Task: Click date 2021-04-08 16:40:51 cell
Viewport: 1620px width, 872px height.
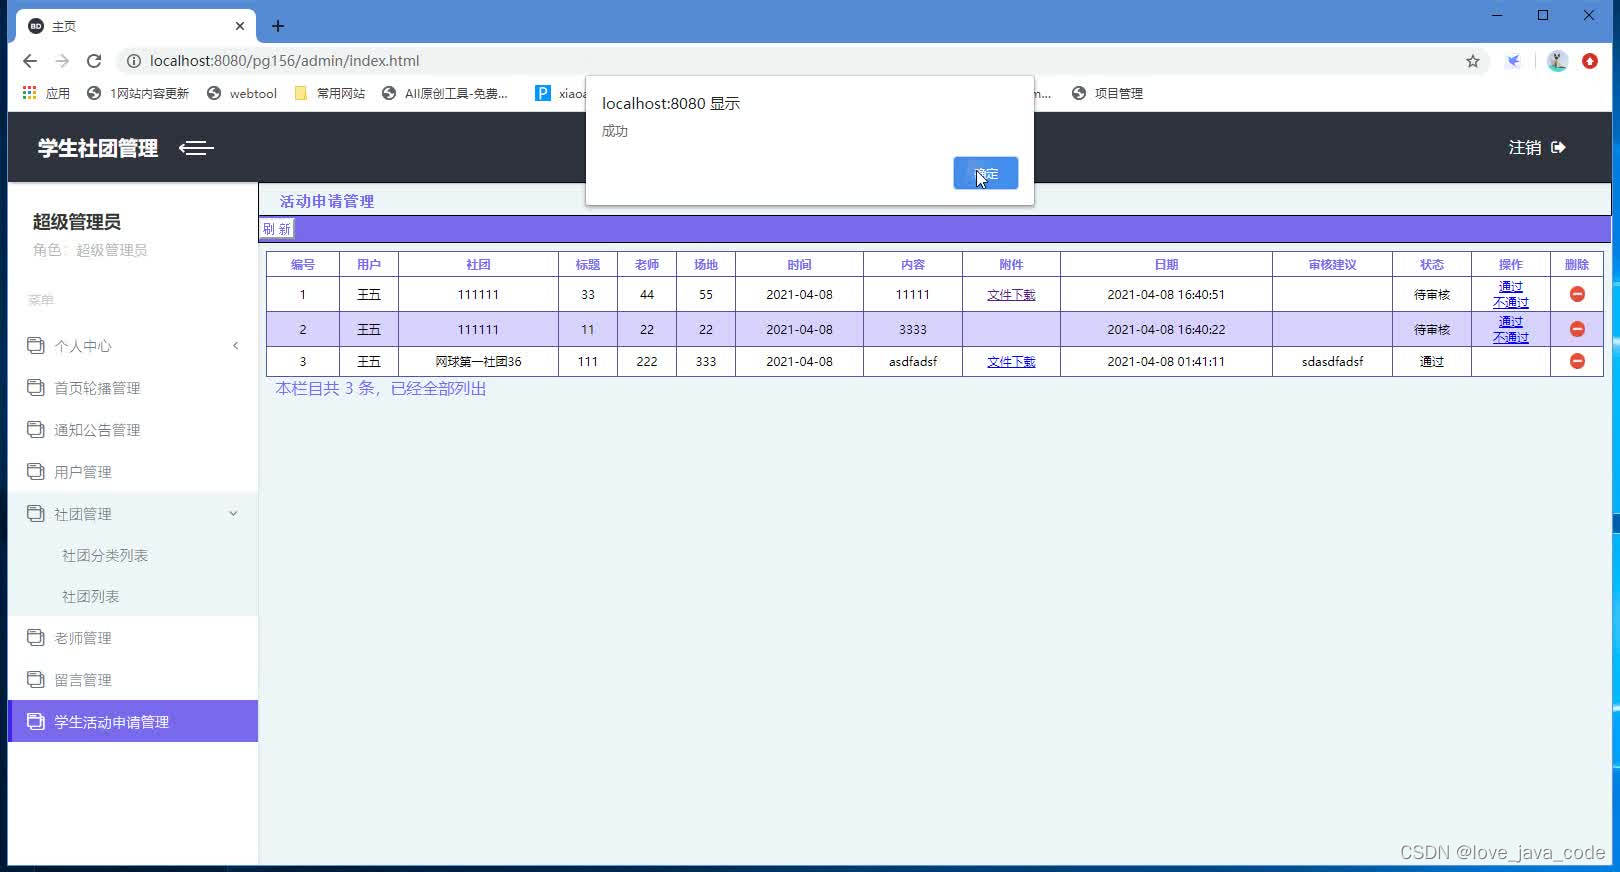Action: (x=1166, y=295)
